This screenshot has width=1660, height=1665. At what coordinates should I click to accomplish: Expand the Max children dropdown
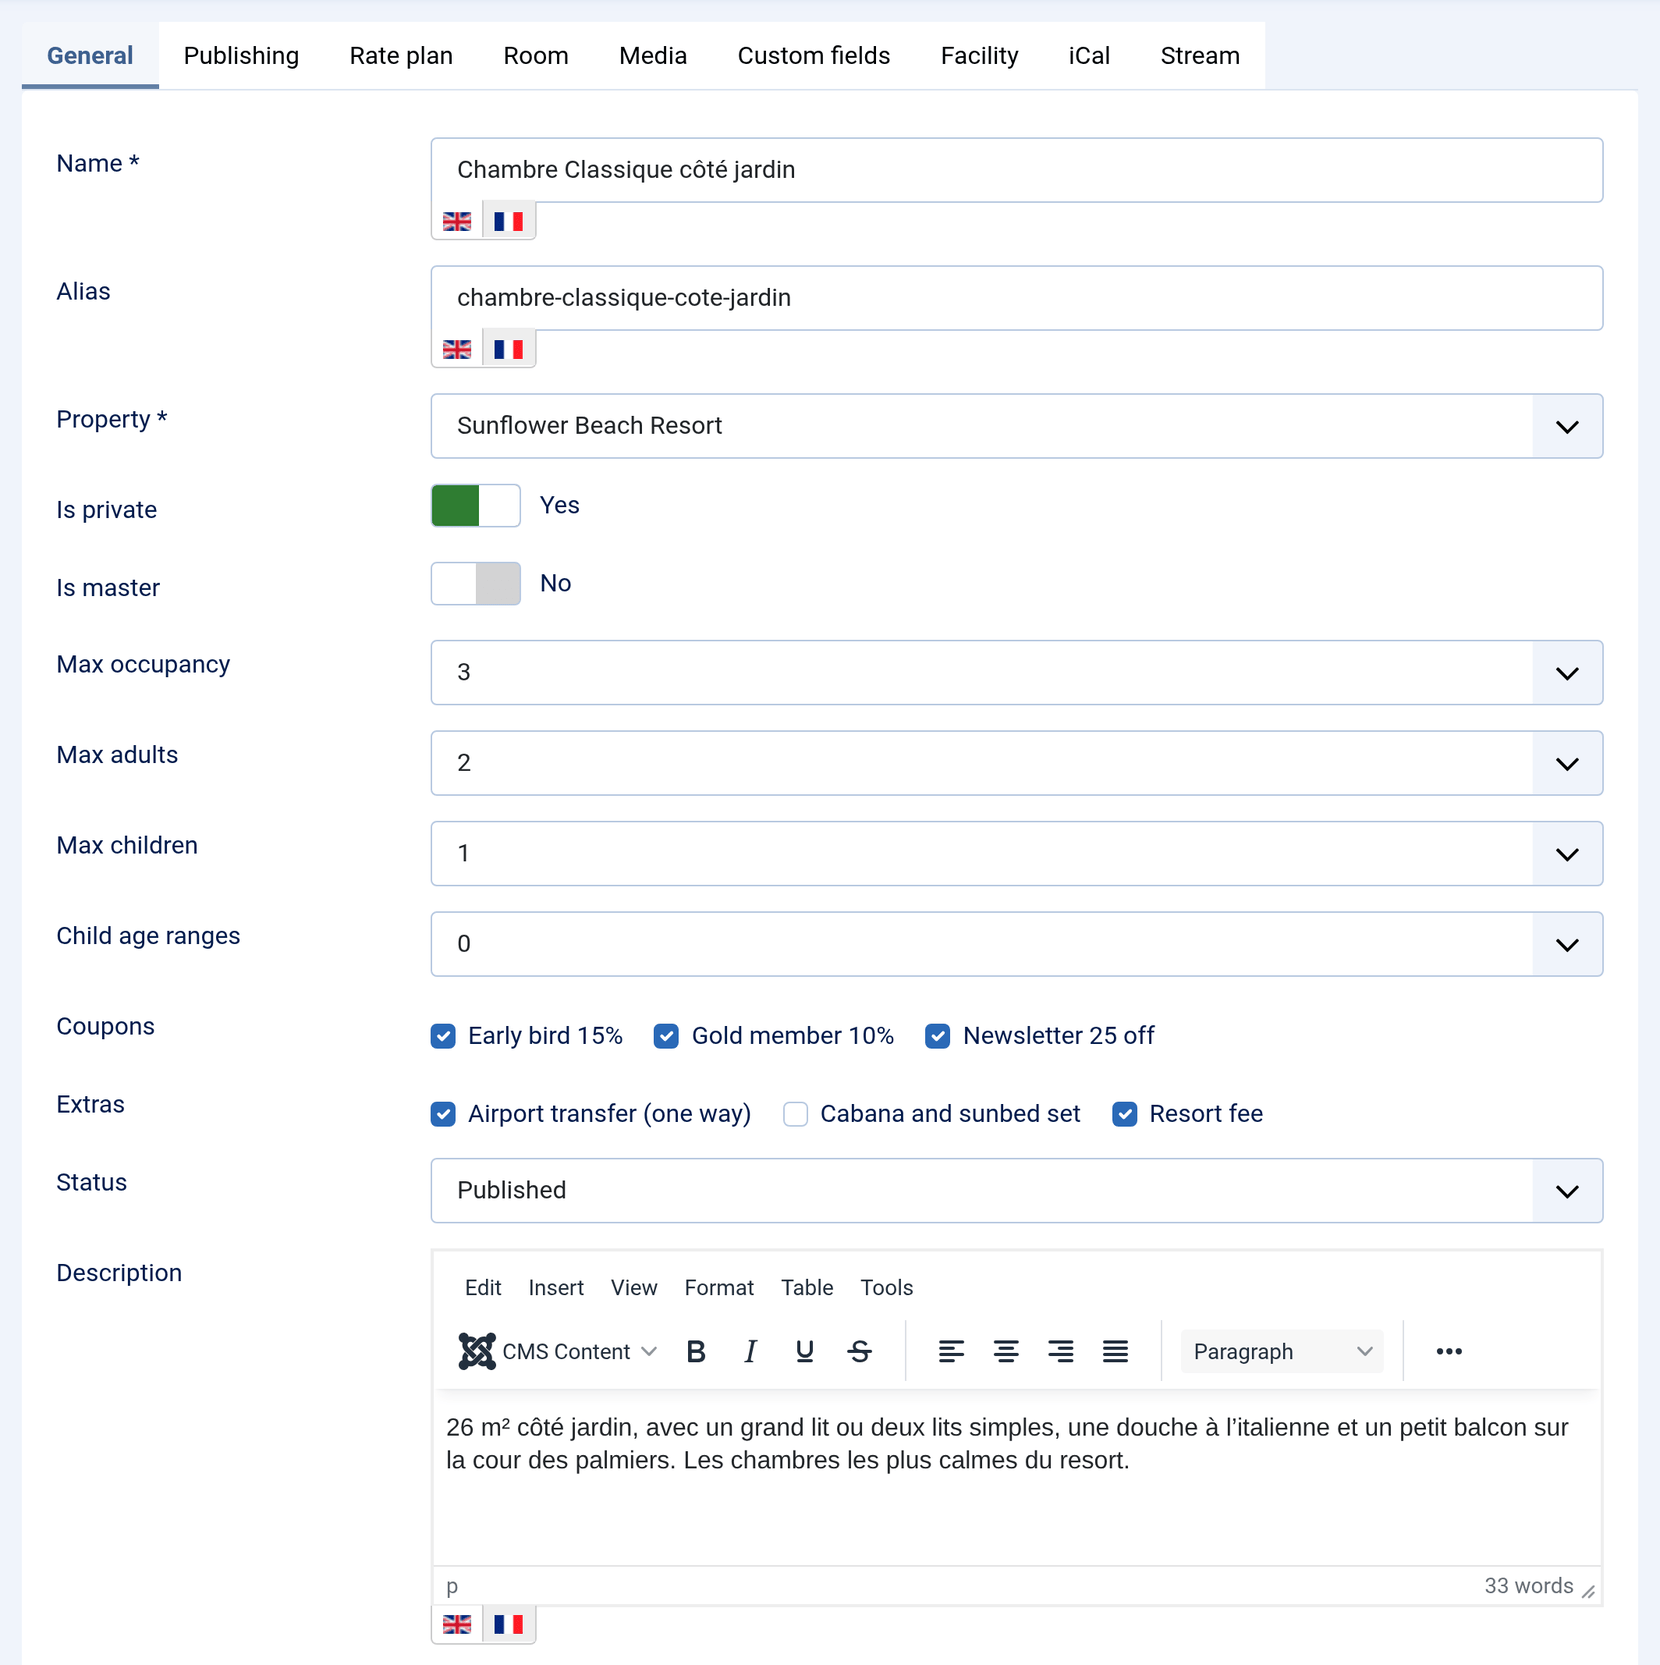(1017, 853)
